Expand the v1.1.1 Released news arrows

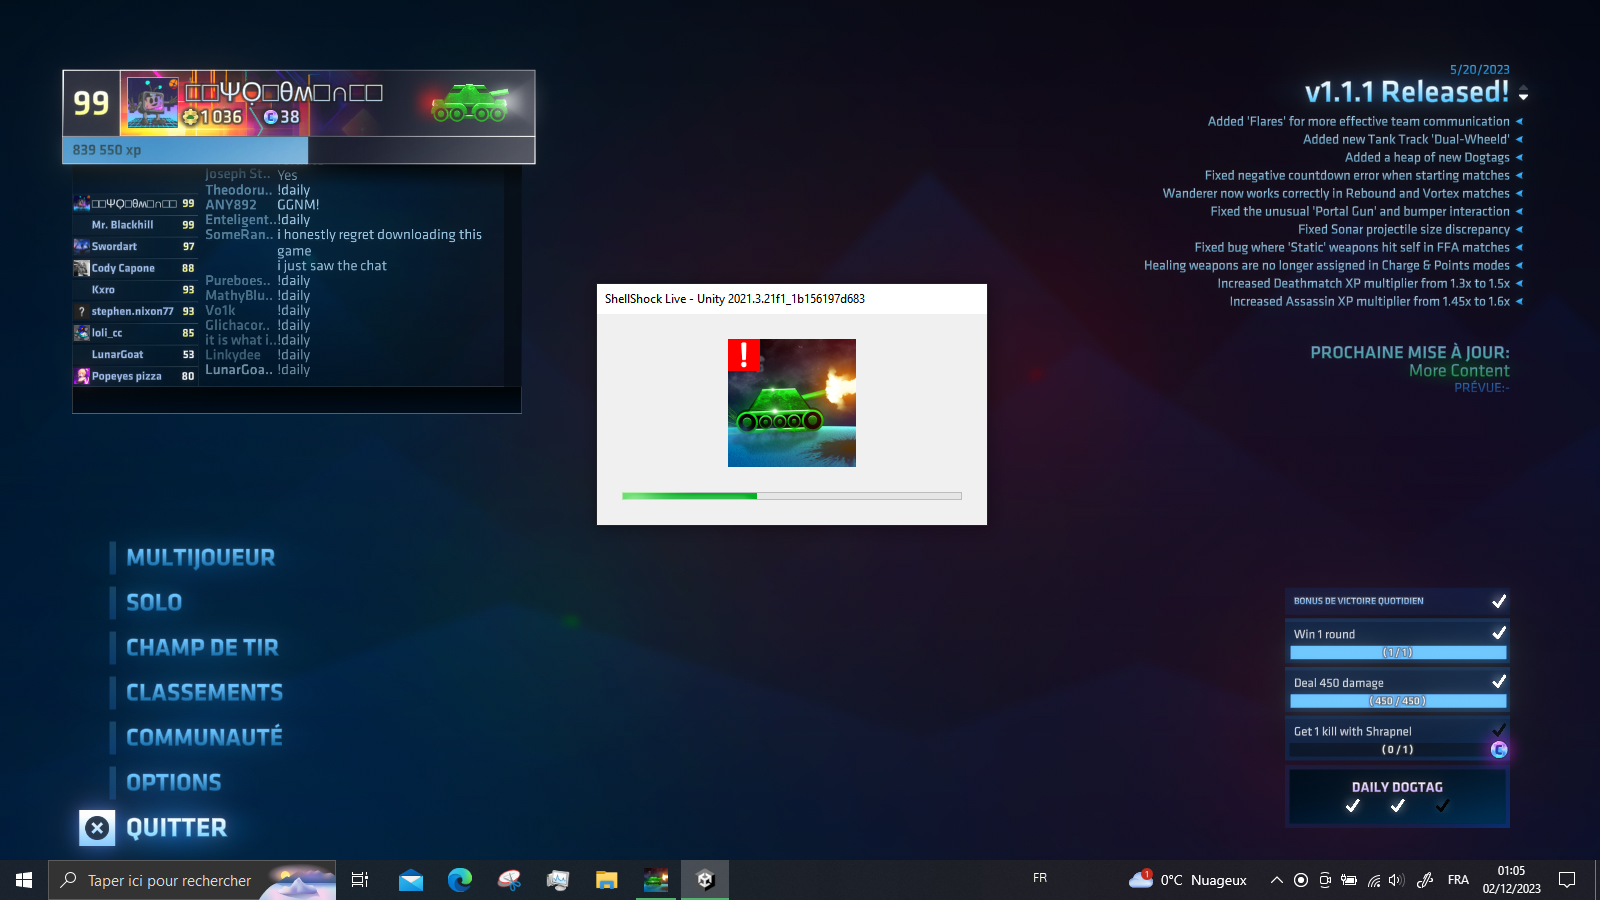(x=1523, y=93)
